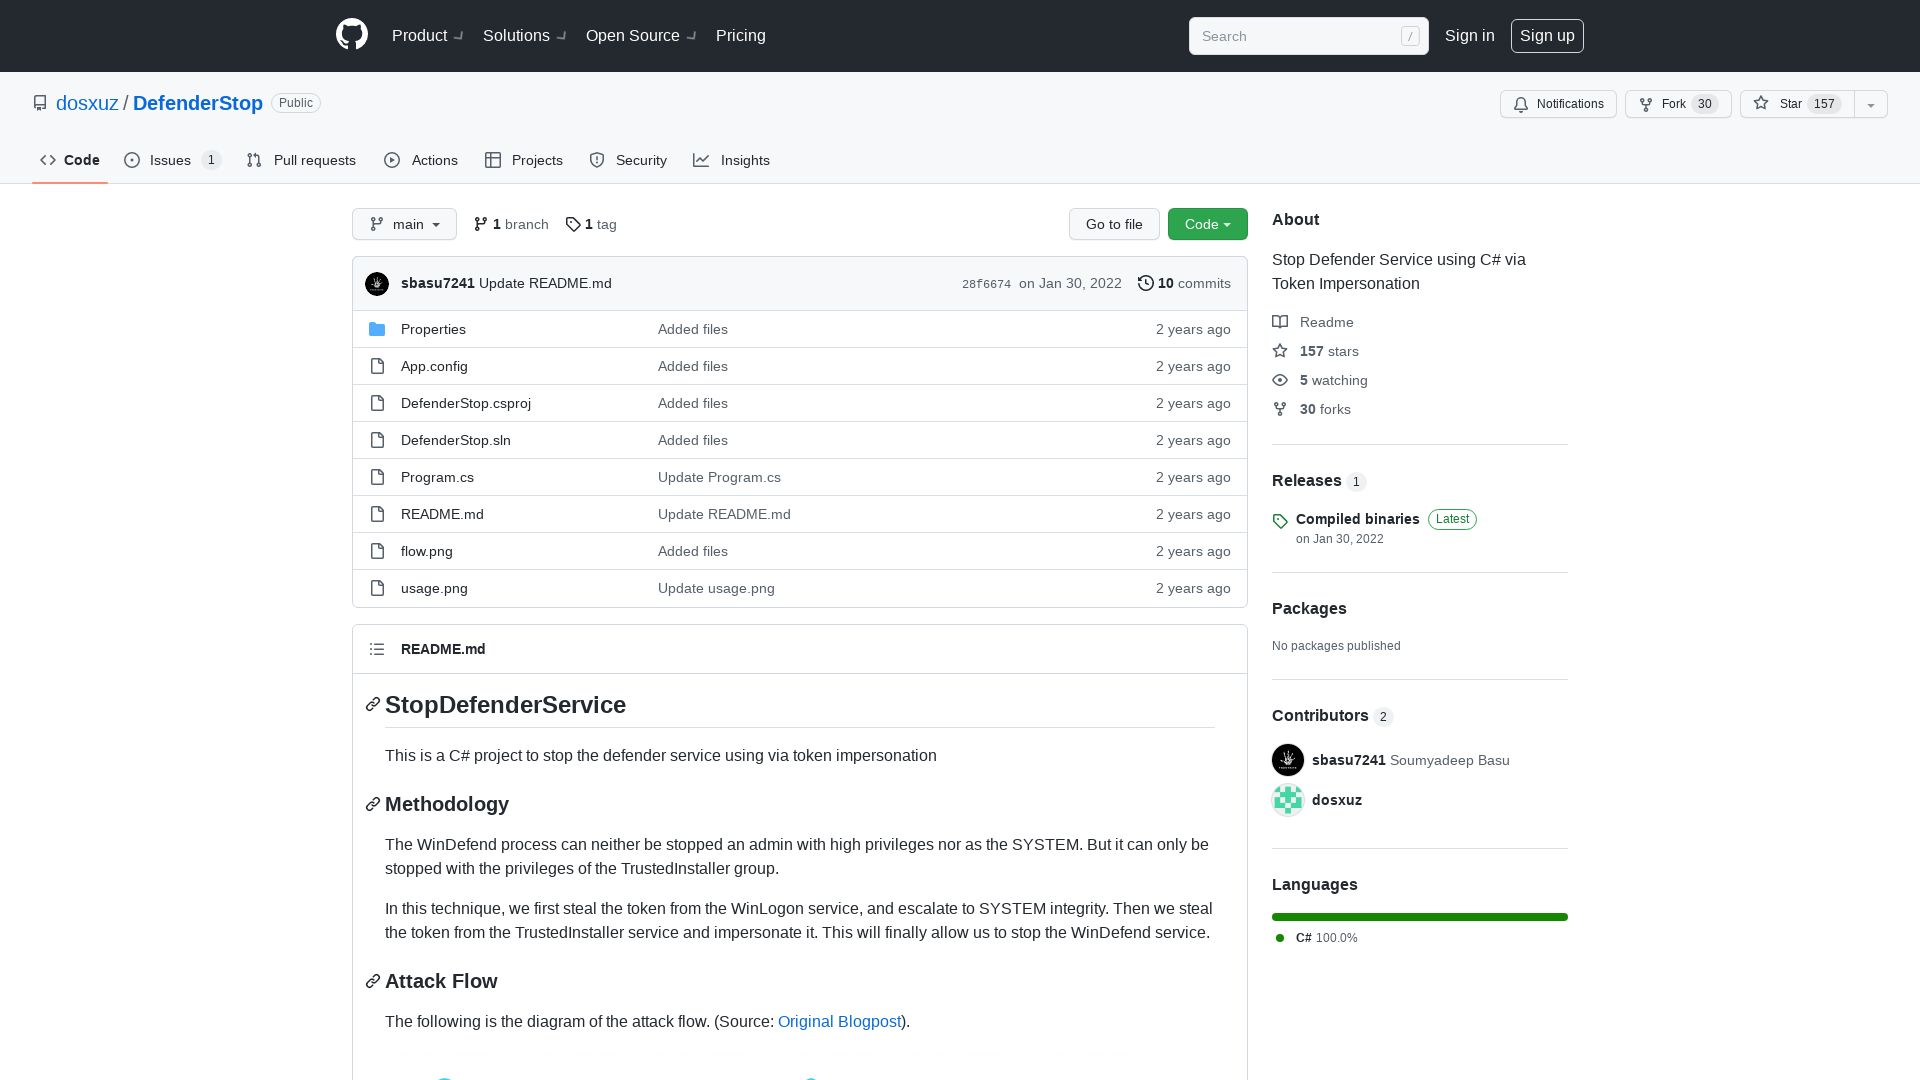Click the Sign up button
Image resolution: width=1920 pixels, height=1080 pixels.
point(1547,35)
